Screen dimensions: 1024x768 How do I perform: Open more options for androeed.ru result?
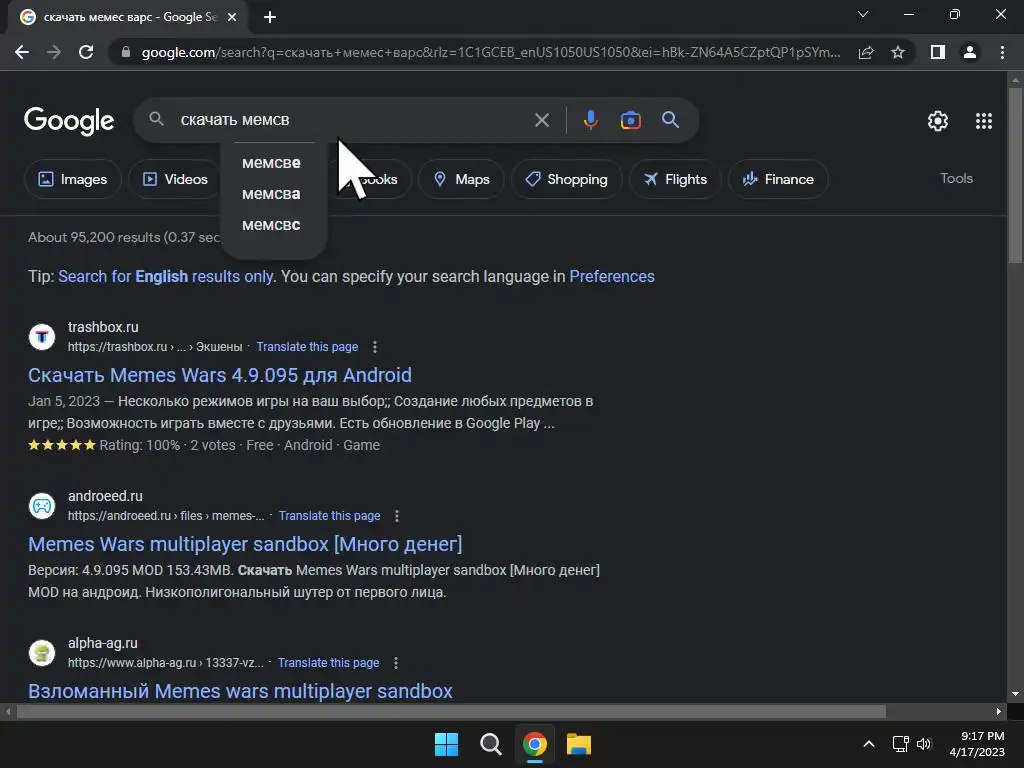tap(396, 516)
